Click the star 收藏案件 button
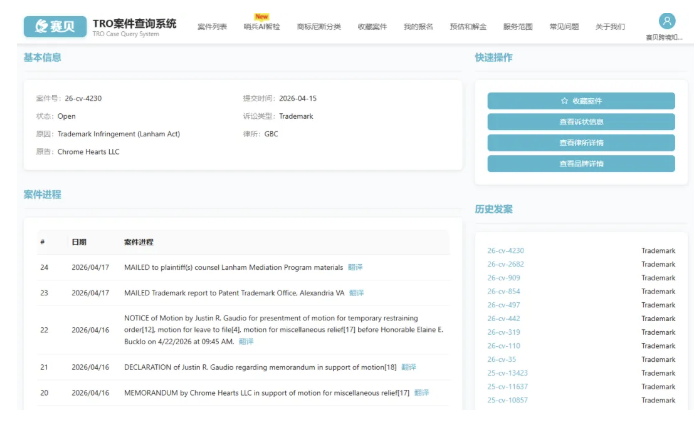The height and width of the screenshot is (422, 700). pyautogui.click(x=581, y=101)
